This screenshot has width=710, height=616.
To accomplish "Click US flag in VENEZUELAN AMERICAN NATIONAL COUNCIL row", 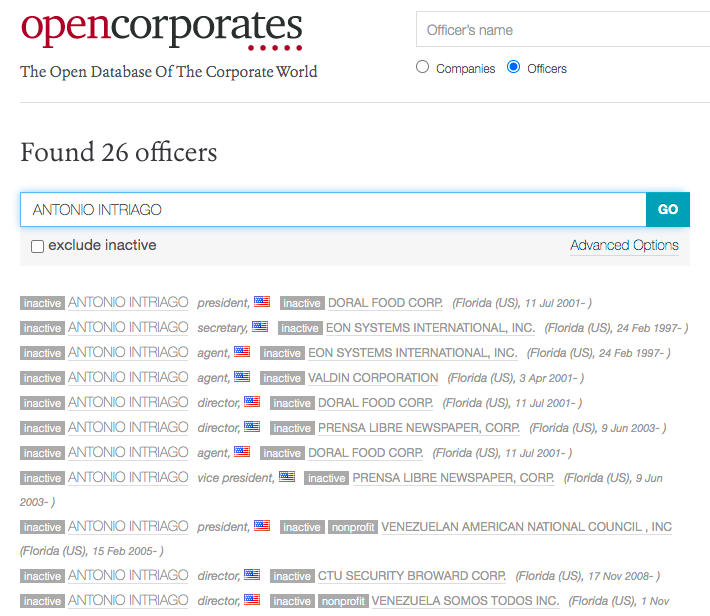I will (x=262, y=525).
